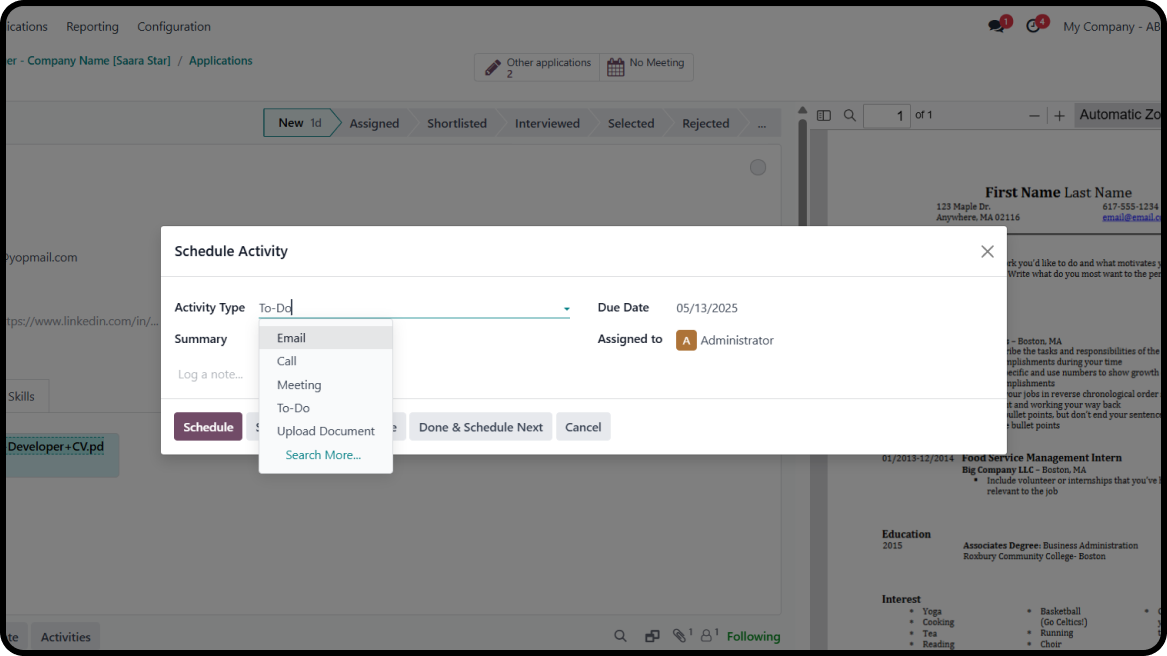Expand the stage overflow "..." menu
This screenshot has height=656, width=1167.
pyautogui.click(x=762, y=124)
